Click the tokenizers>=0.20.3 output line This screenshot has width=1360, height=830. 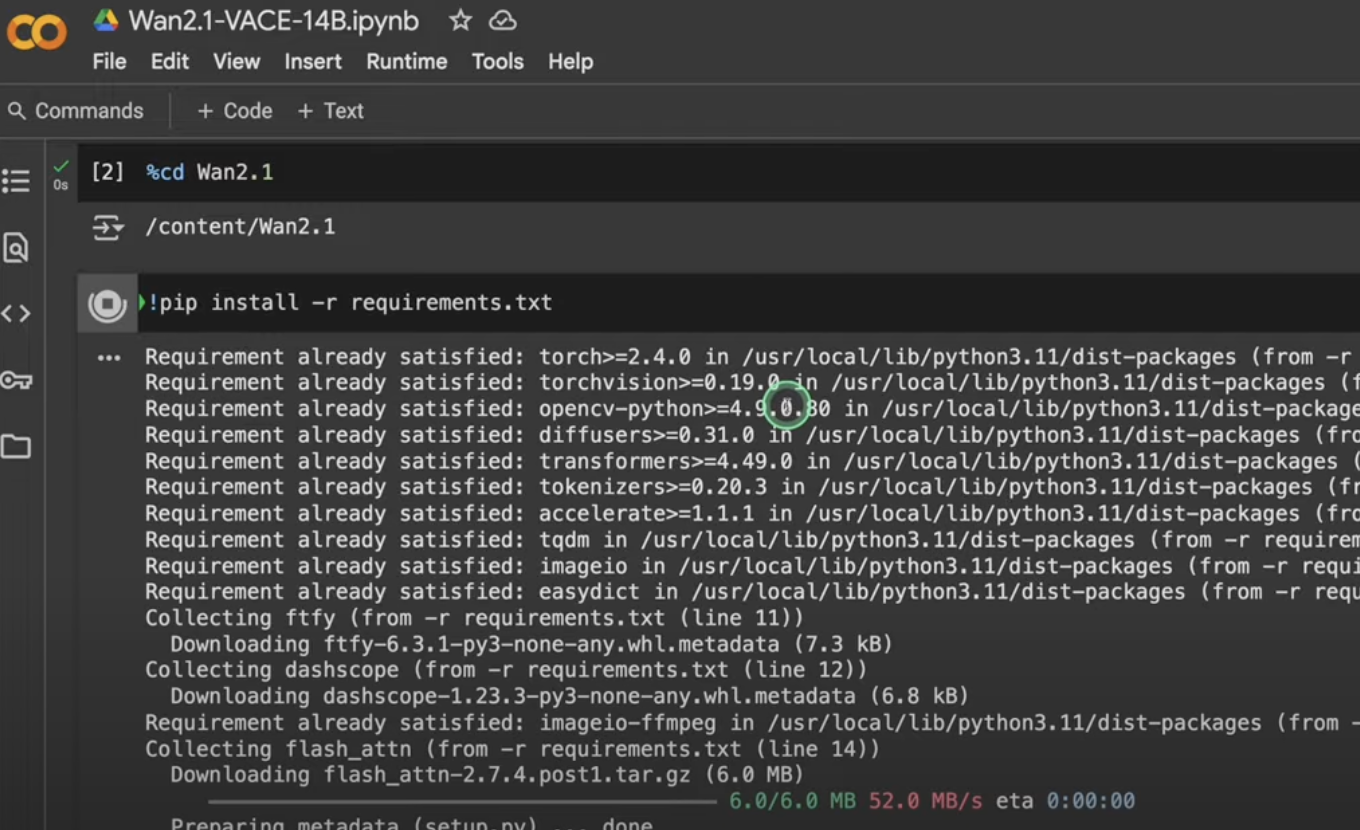tap(752, 487)
